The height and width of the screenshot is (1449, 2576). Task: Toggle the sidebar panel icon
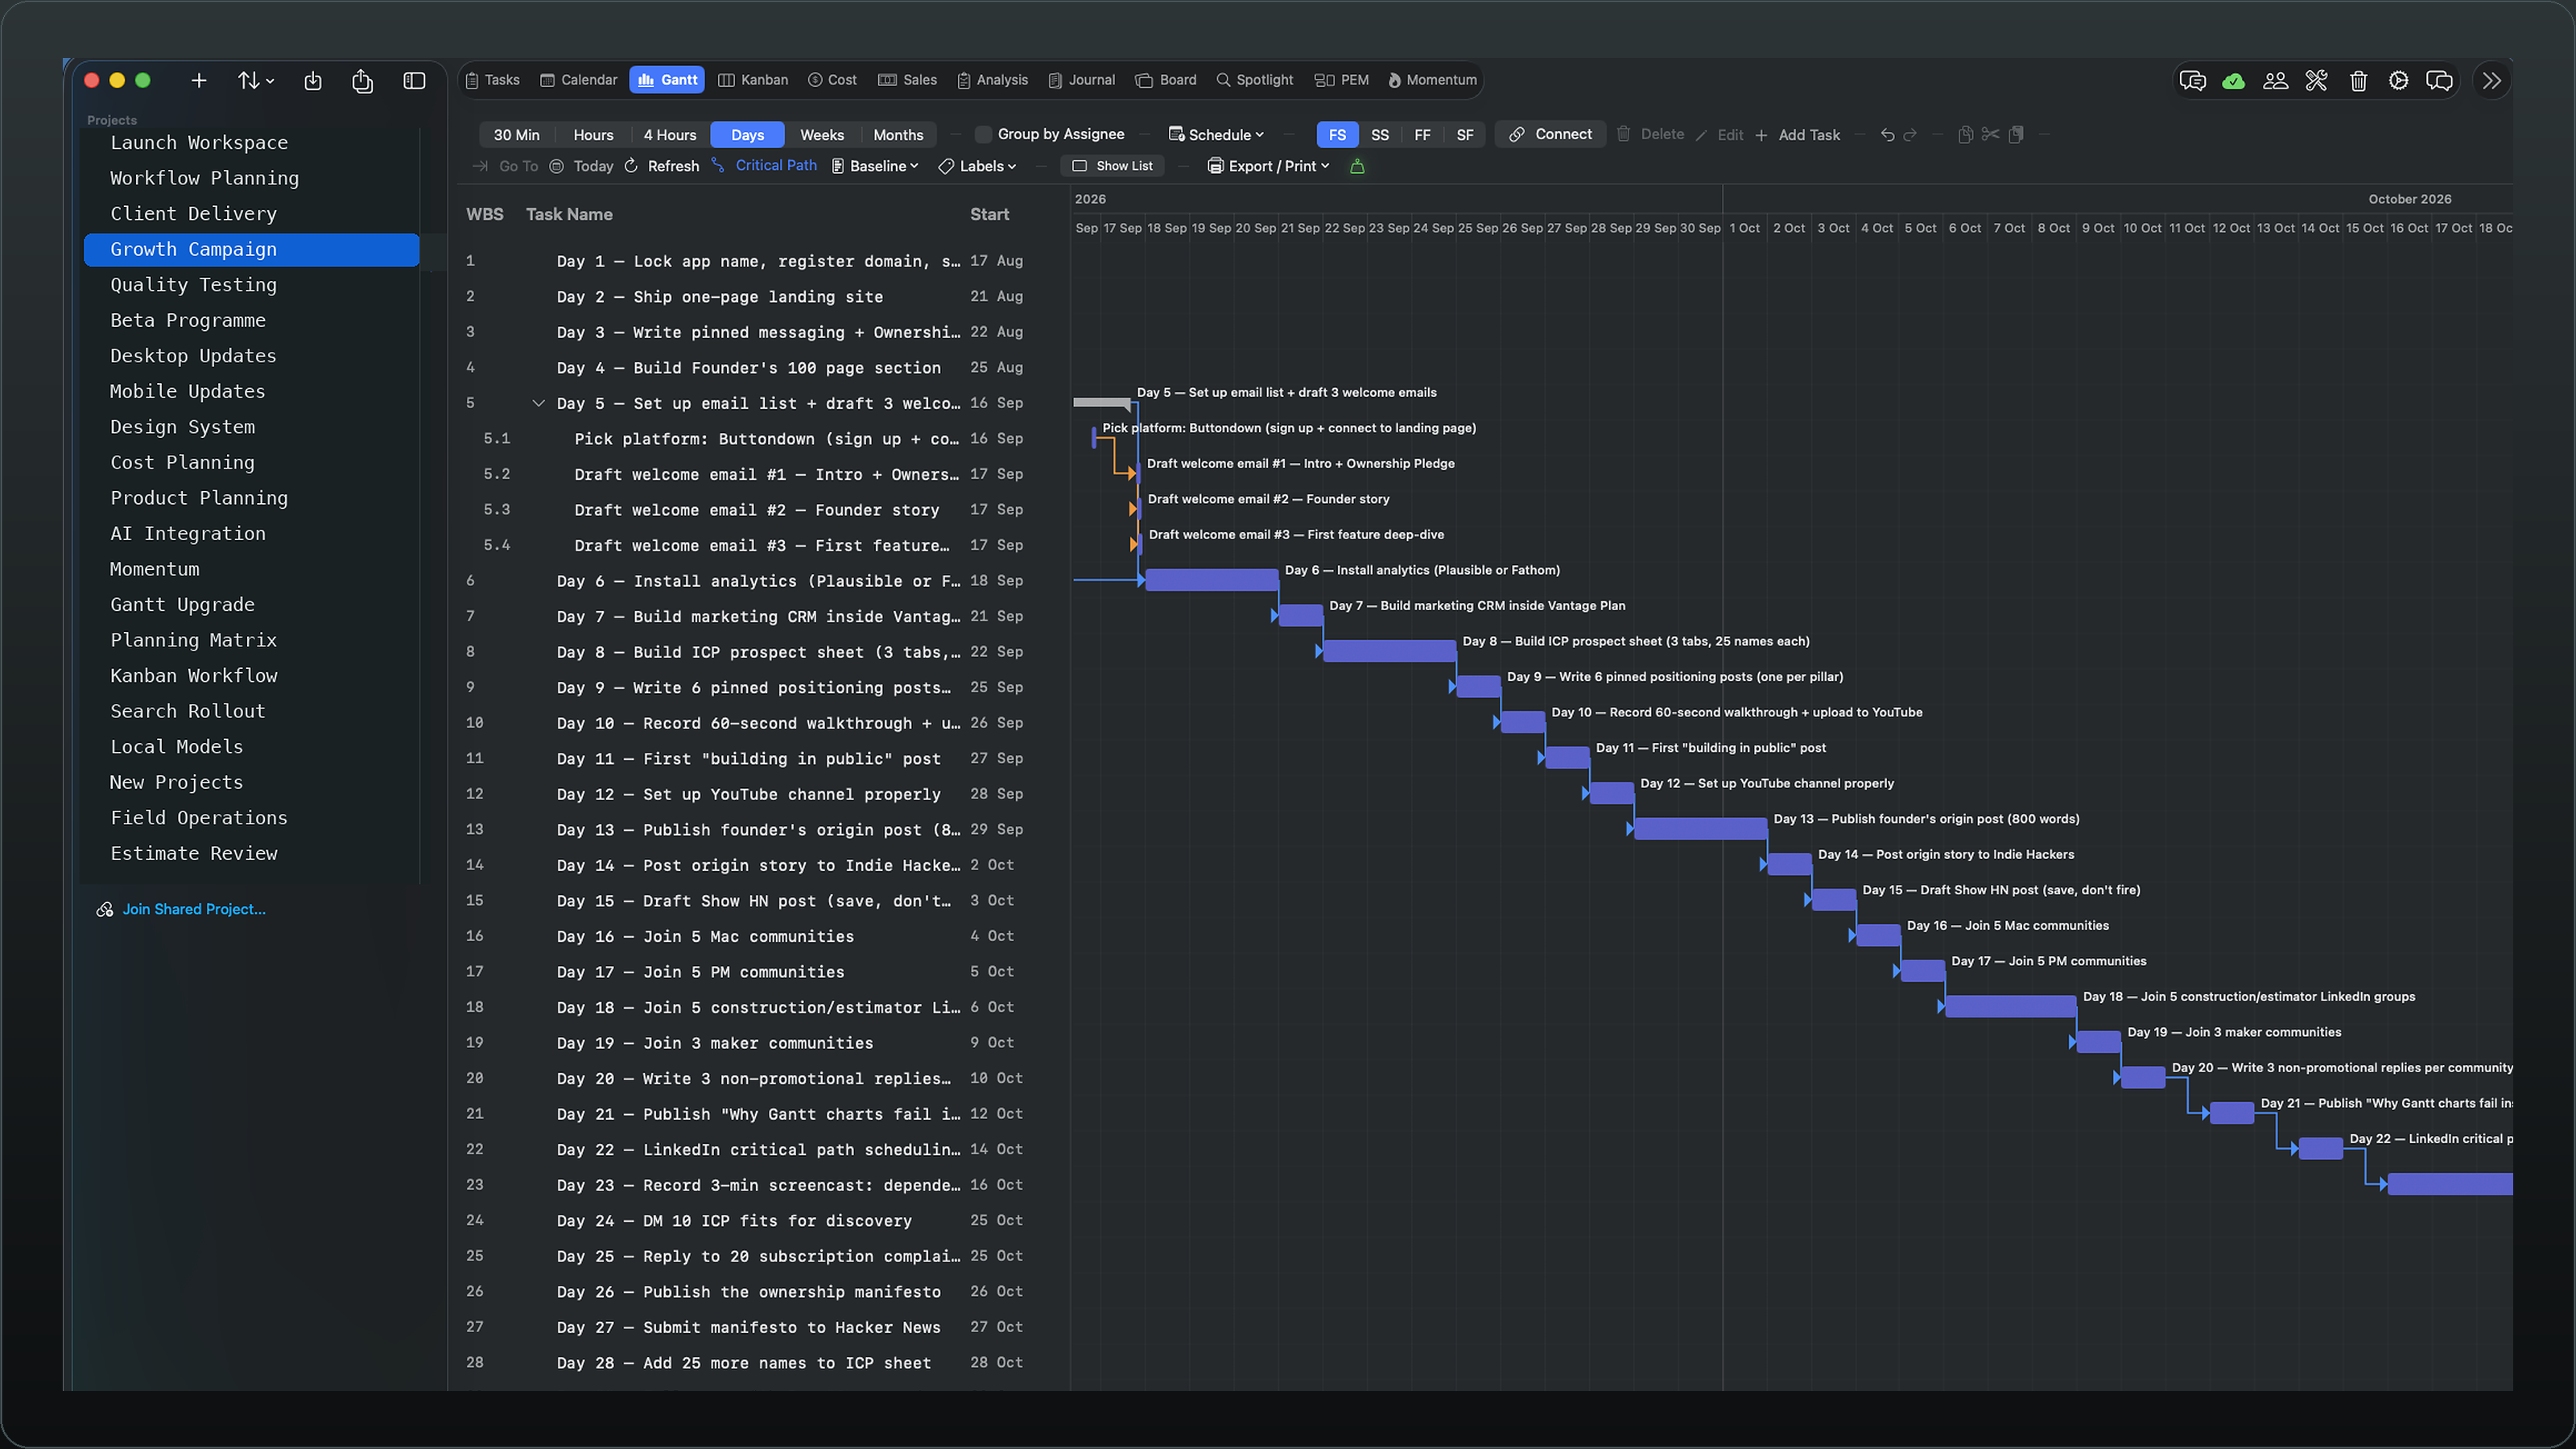(414, 81)
